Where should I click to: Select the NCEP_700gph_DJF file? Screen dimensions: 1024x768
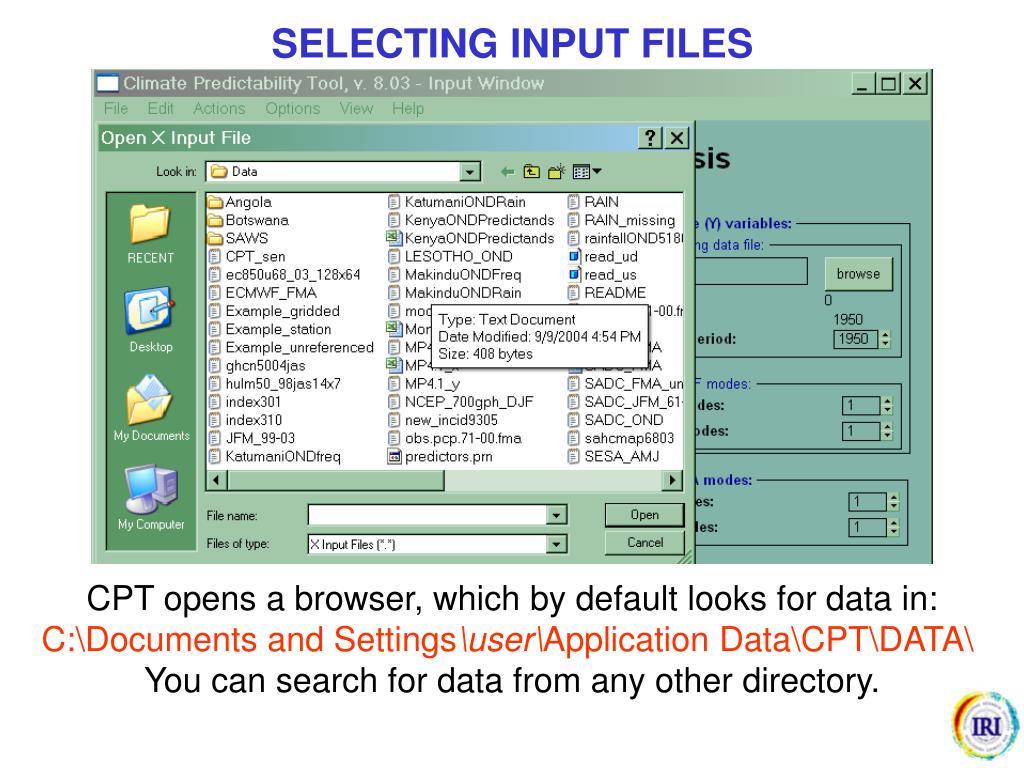tap(460, 402)
